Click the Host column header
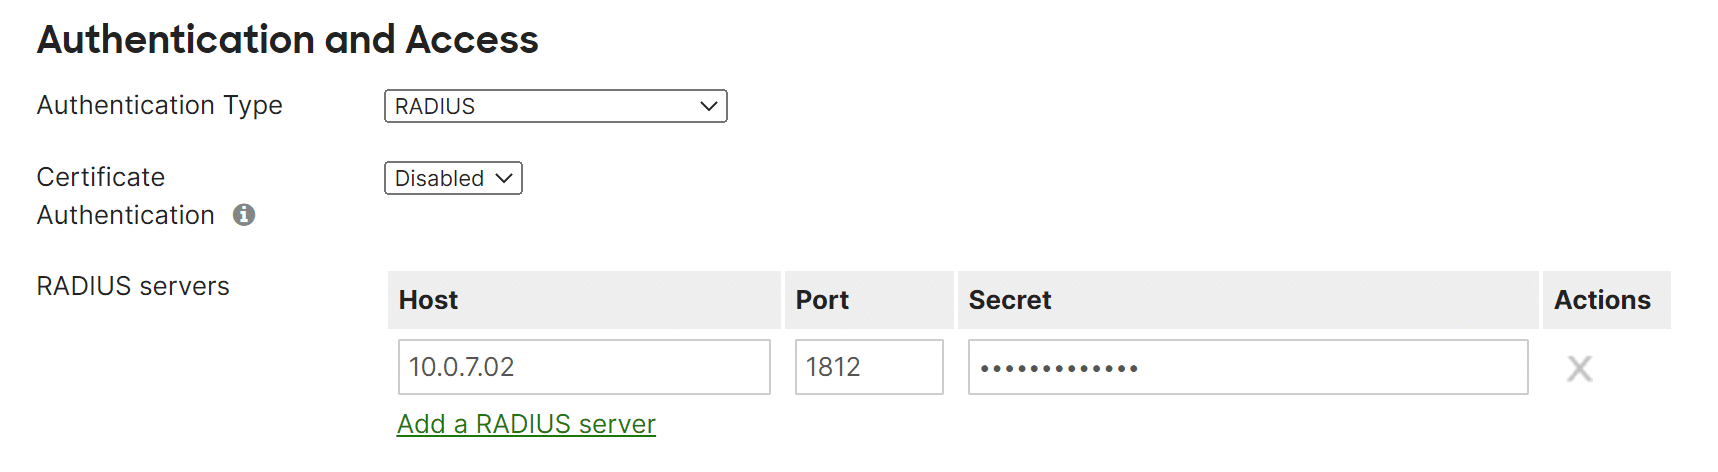The image size is (1718, 472). click(428, 300)
